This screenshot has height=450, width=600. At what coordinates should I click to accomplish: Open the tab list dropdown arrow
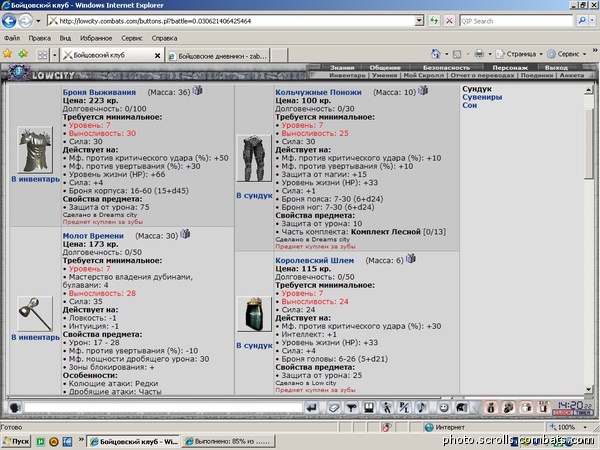coord(55,55)
